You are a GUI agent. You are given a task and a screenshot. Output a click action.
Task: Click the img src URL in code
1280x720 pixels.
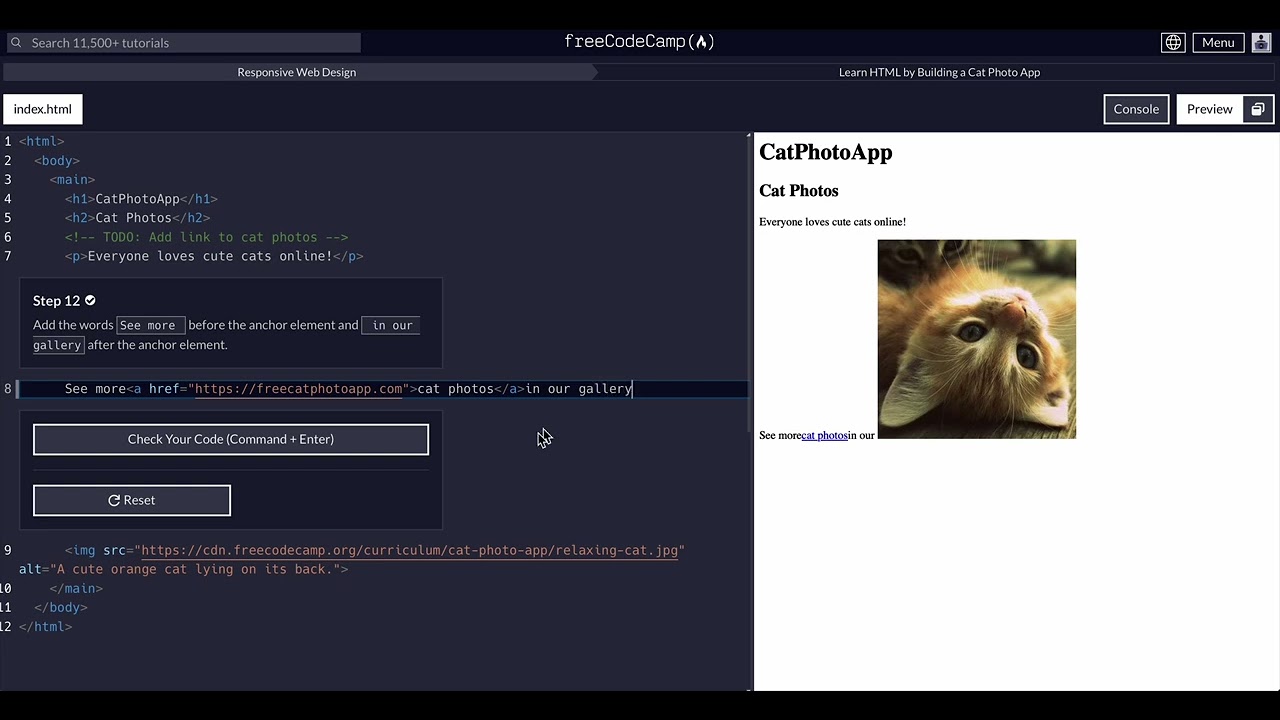(410, 550)
